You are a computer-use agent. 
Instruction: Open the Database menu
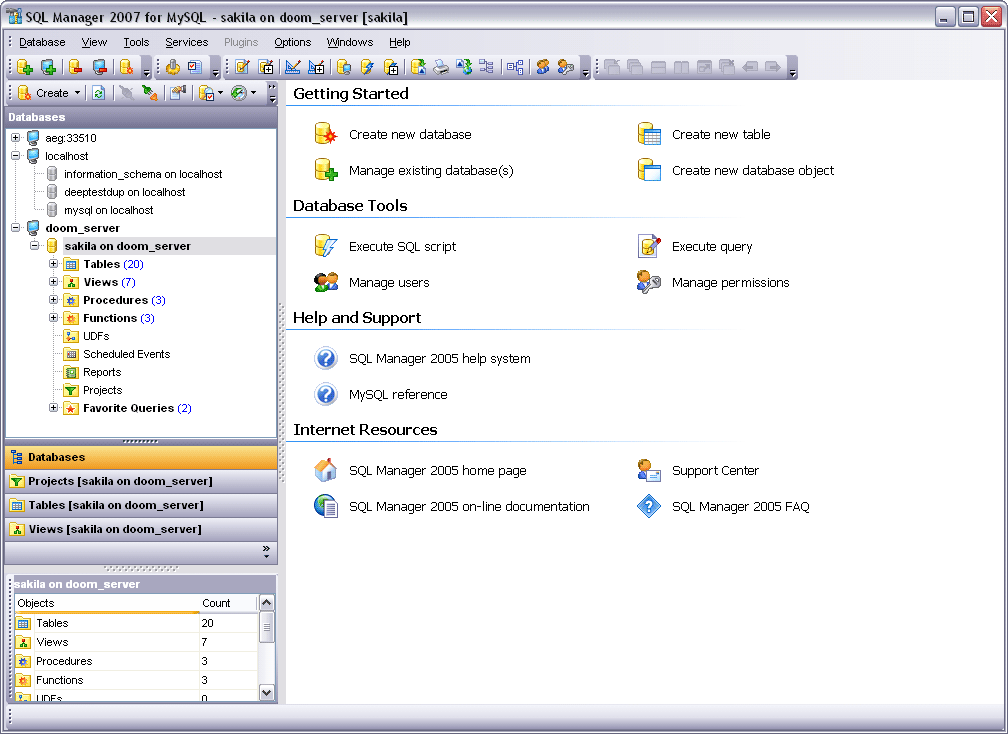(x=42, y=42)
